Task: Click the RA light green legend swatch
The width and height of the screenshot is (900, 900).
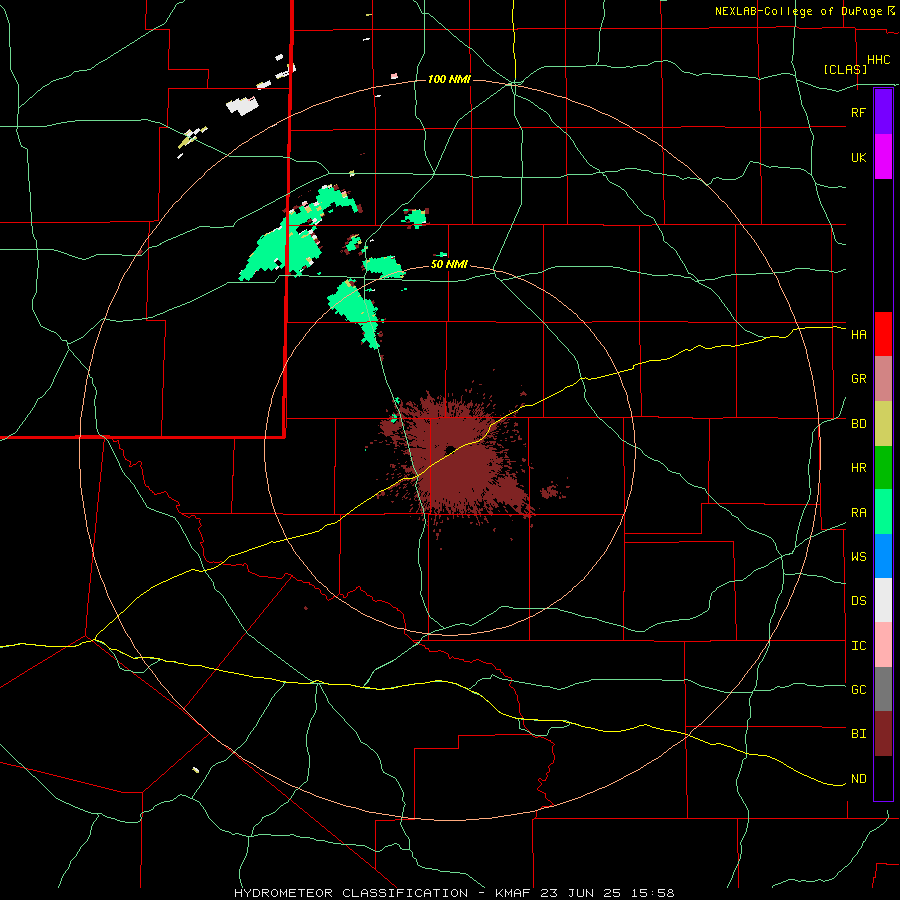Action: (x=883, y=512)
